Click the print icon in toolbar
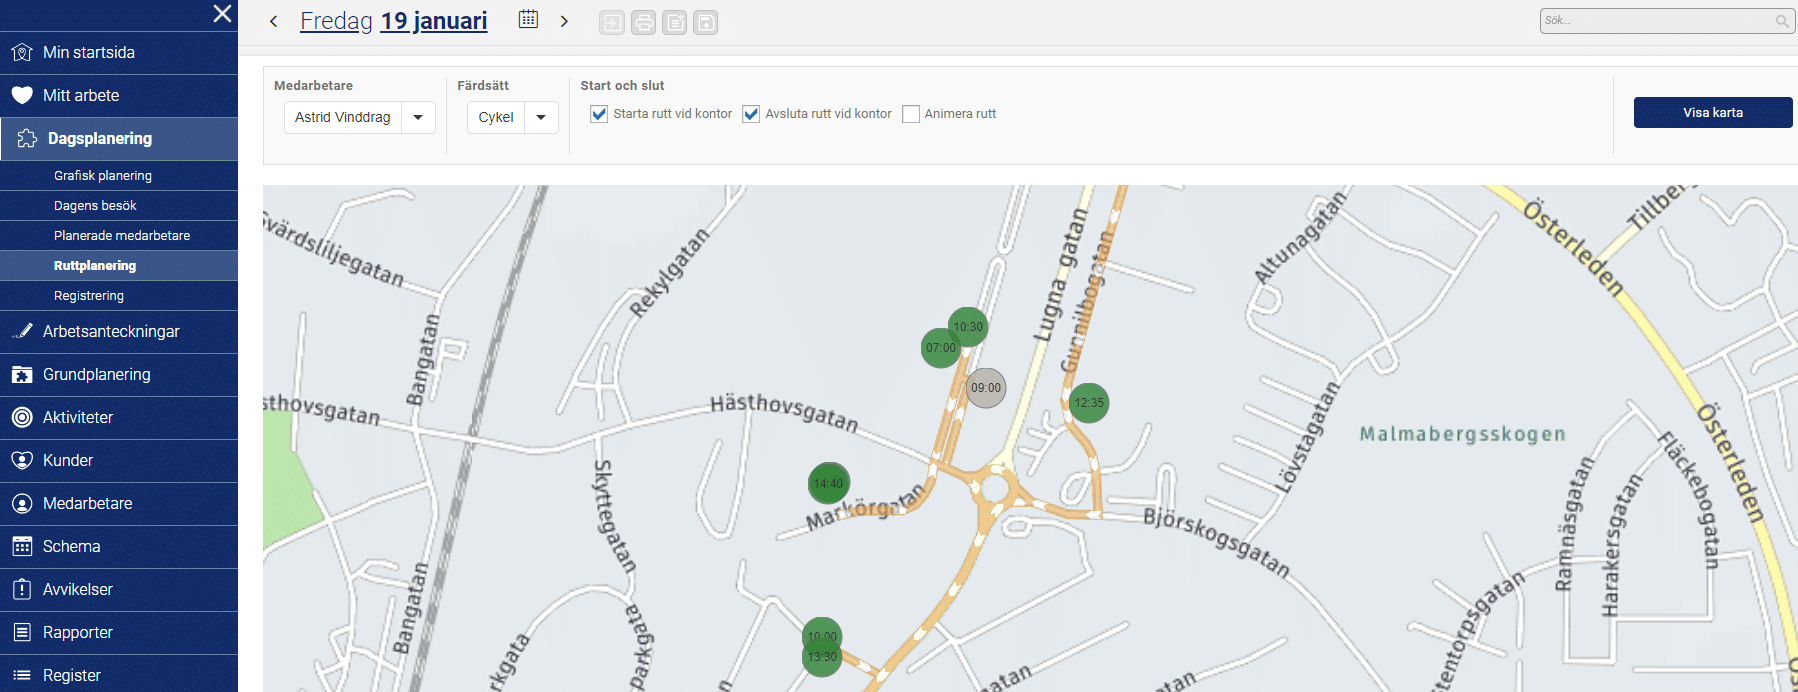This screenshot has height=692, width=1798. 644,22
